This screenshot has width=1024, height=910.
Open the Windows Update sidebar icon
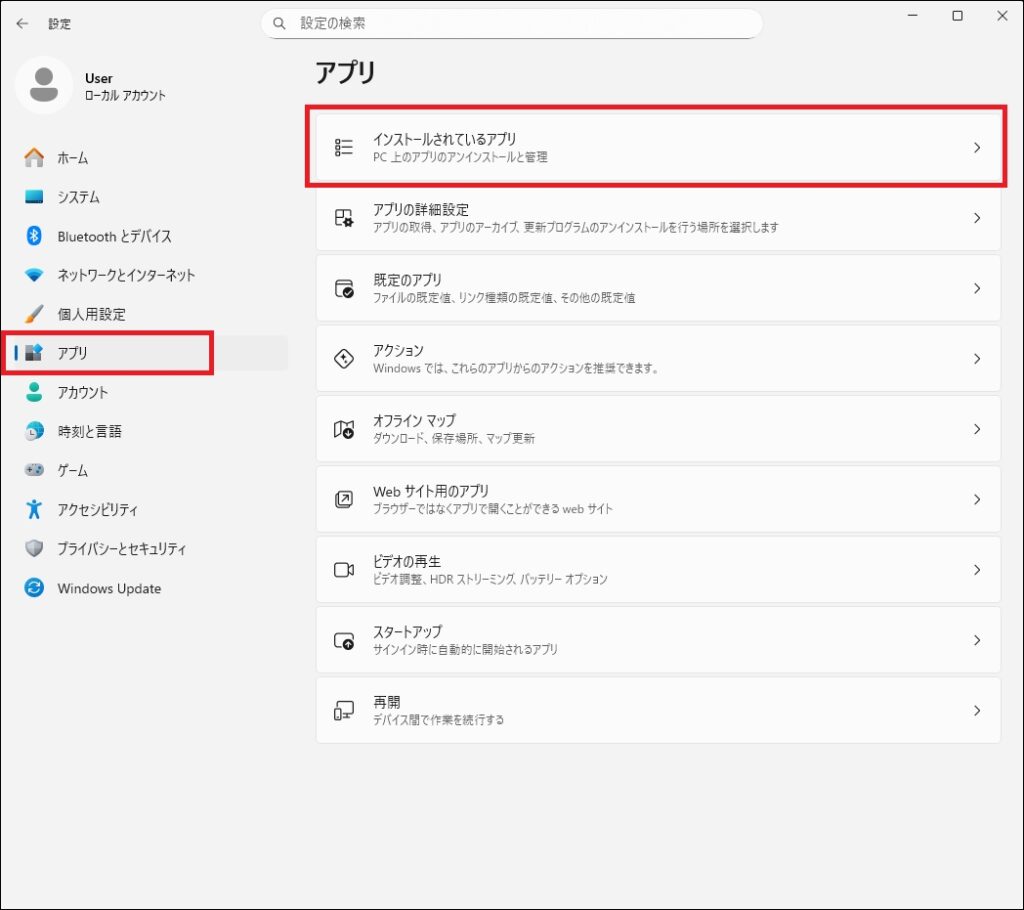pyautogui.click(x=33, y=588)
